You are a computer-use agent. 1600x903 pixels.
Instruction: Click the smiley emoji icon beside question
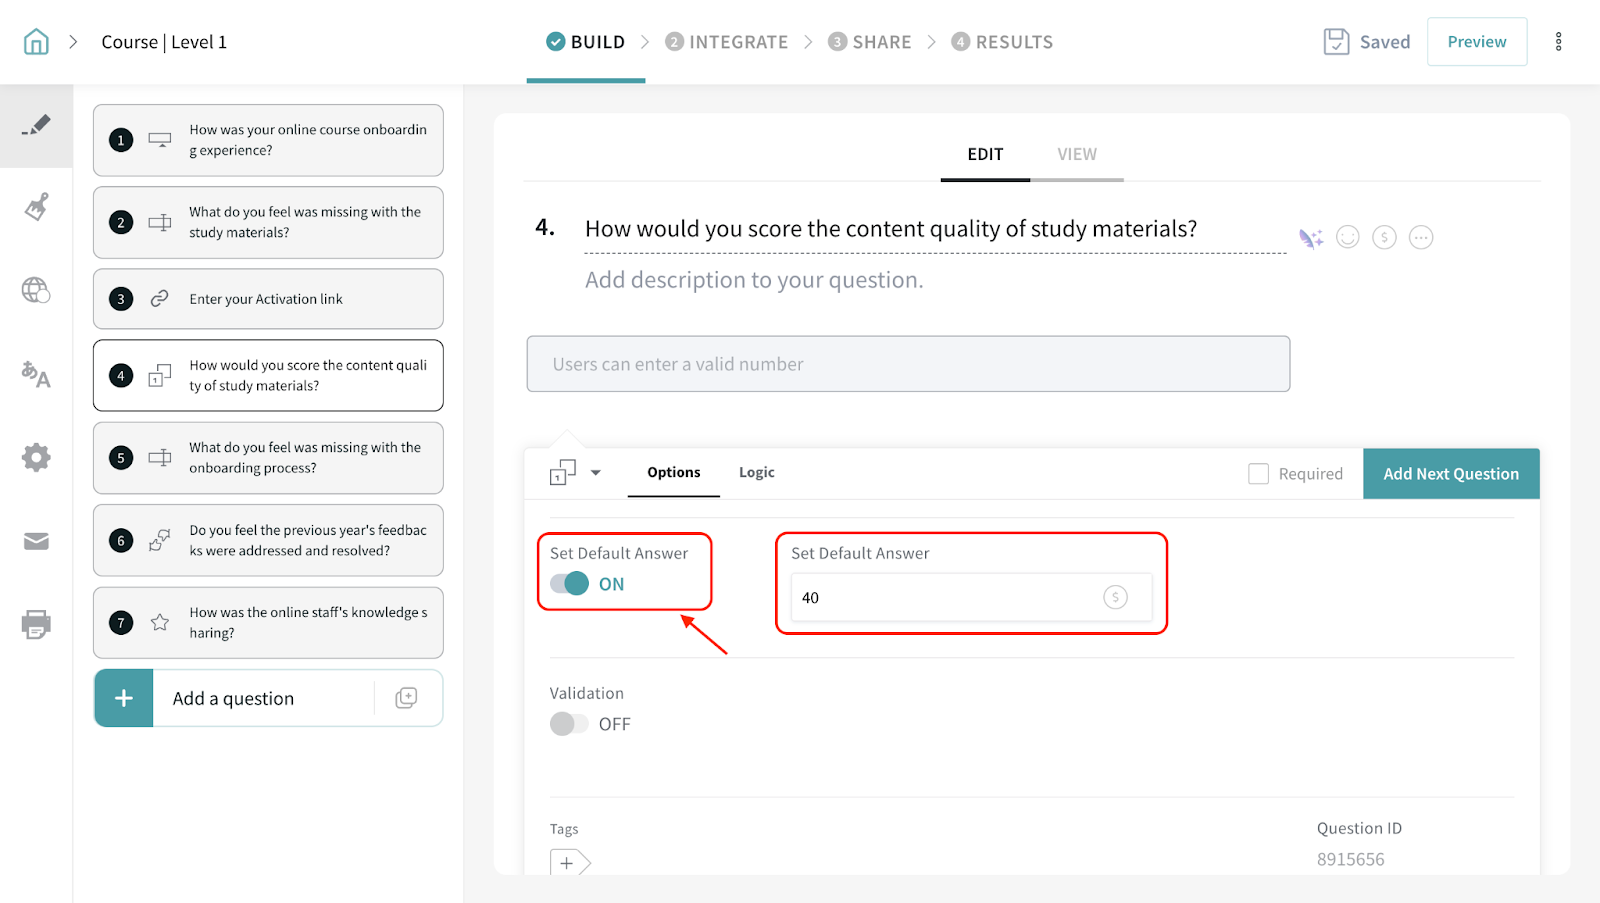[1348, 237]
